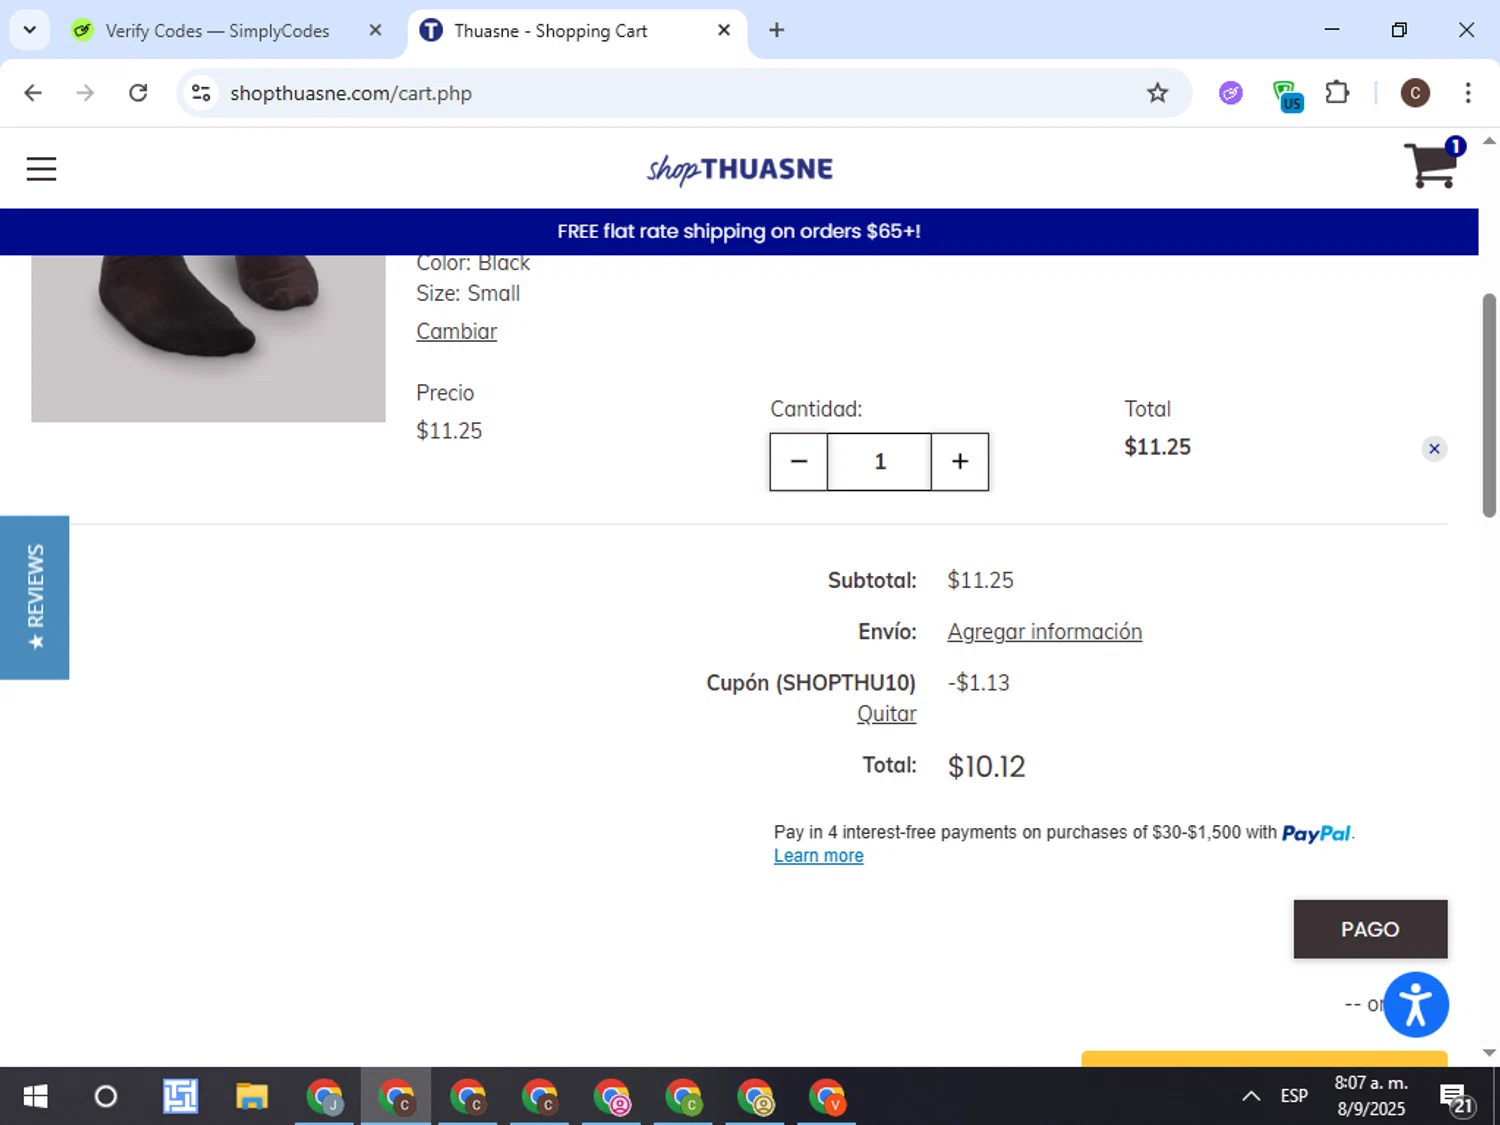Image resolution: width=1500 pixels, height=1125 pixels.
Task: Open the Extensions puzzle icon
Action: click(x=1337, y=93)
